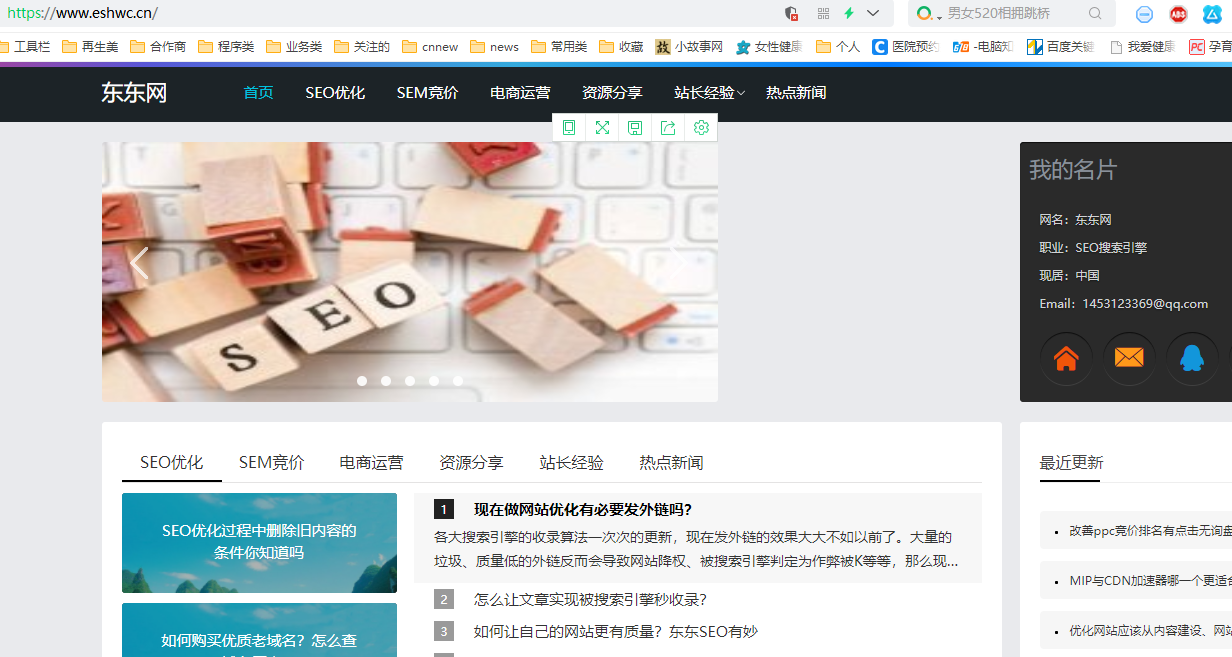Open the 医院预约 bookmark

click(x=905, y=47)
